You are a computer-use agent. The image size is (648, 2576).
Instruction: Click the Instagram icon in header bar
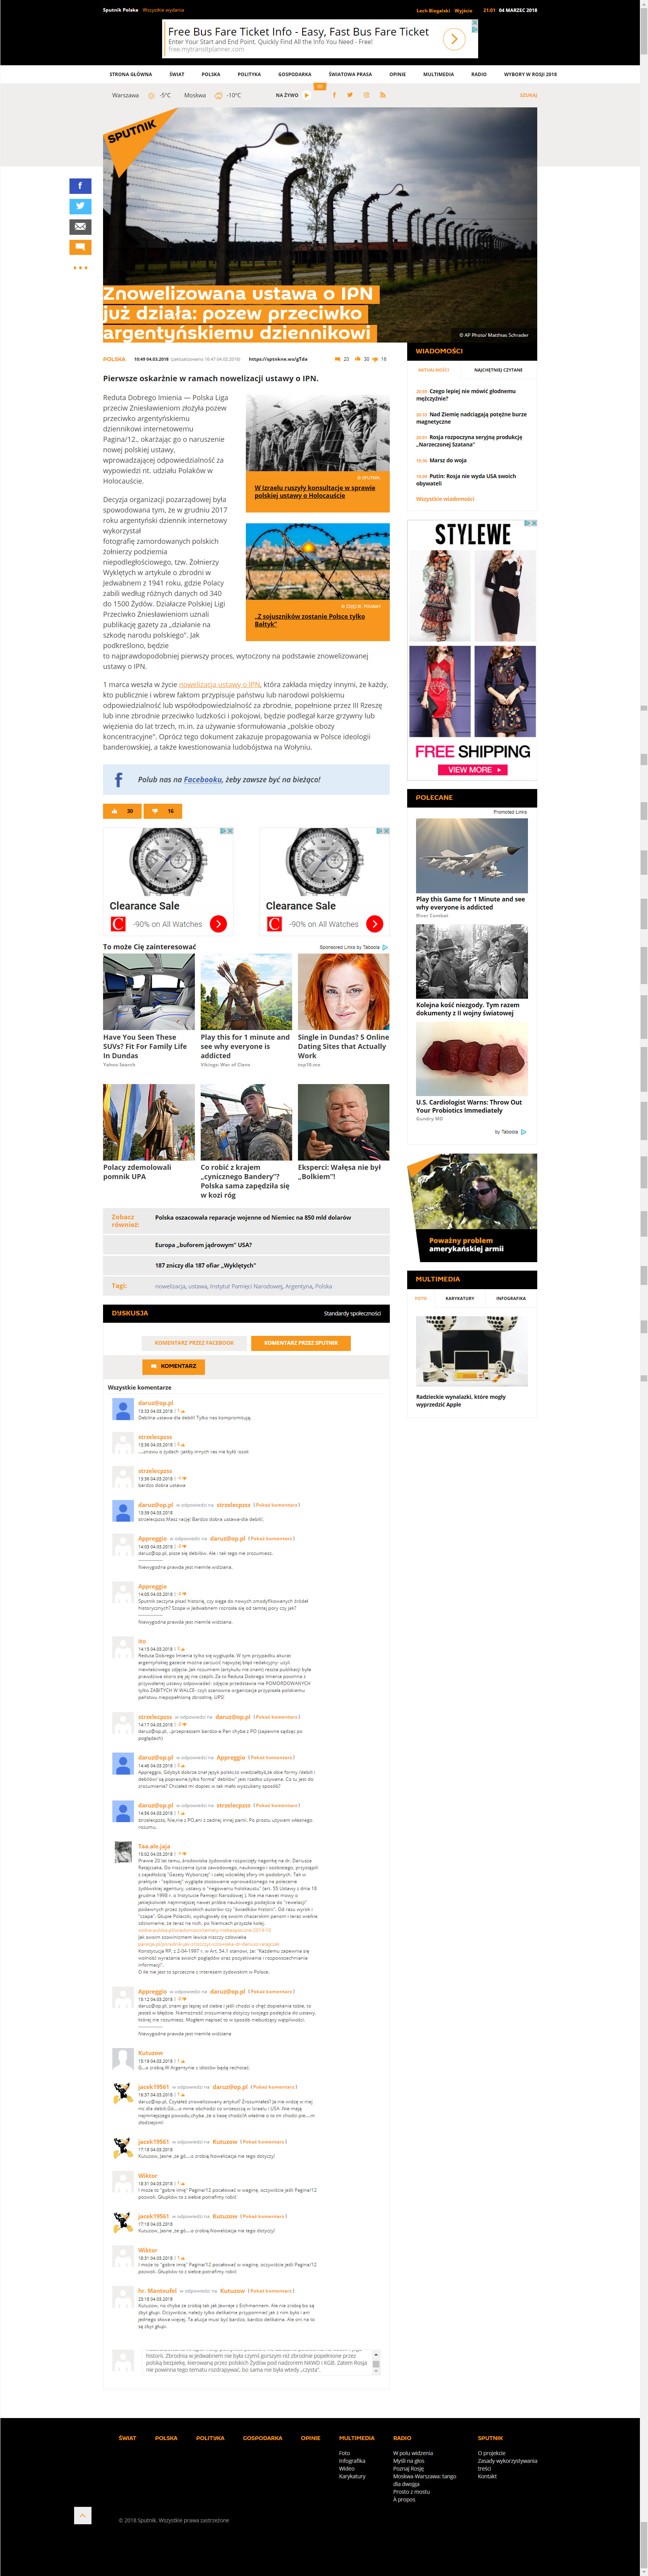click(x=366, y=95)
